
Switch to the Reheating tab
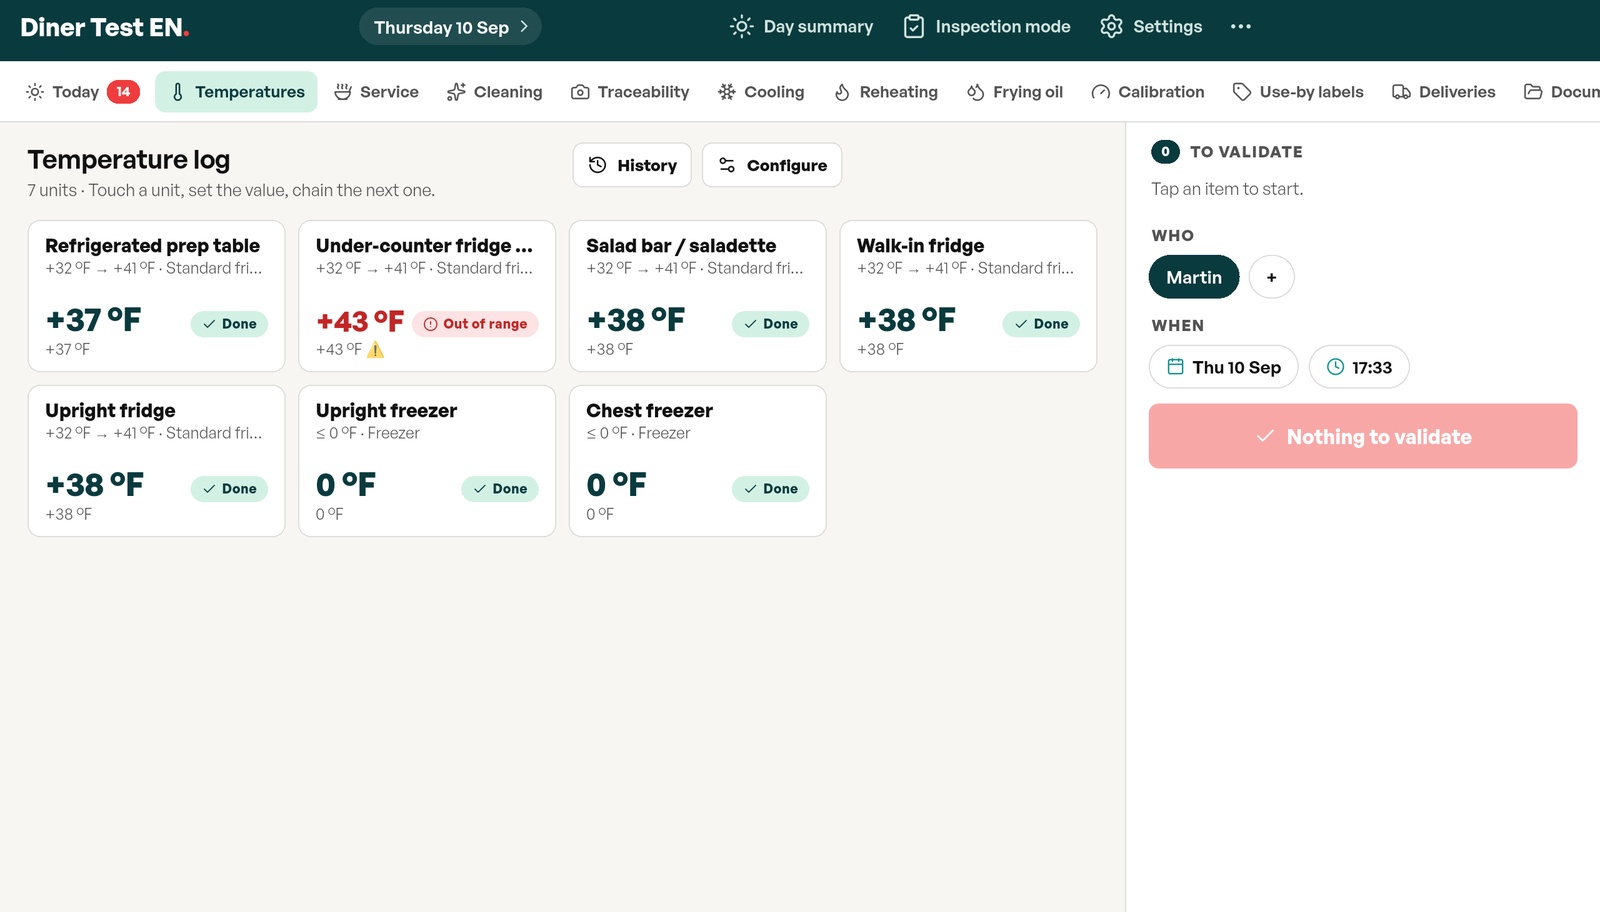(886, 92)
